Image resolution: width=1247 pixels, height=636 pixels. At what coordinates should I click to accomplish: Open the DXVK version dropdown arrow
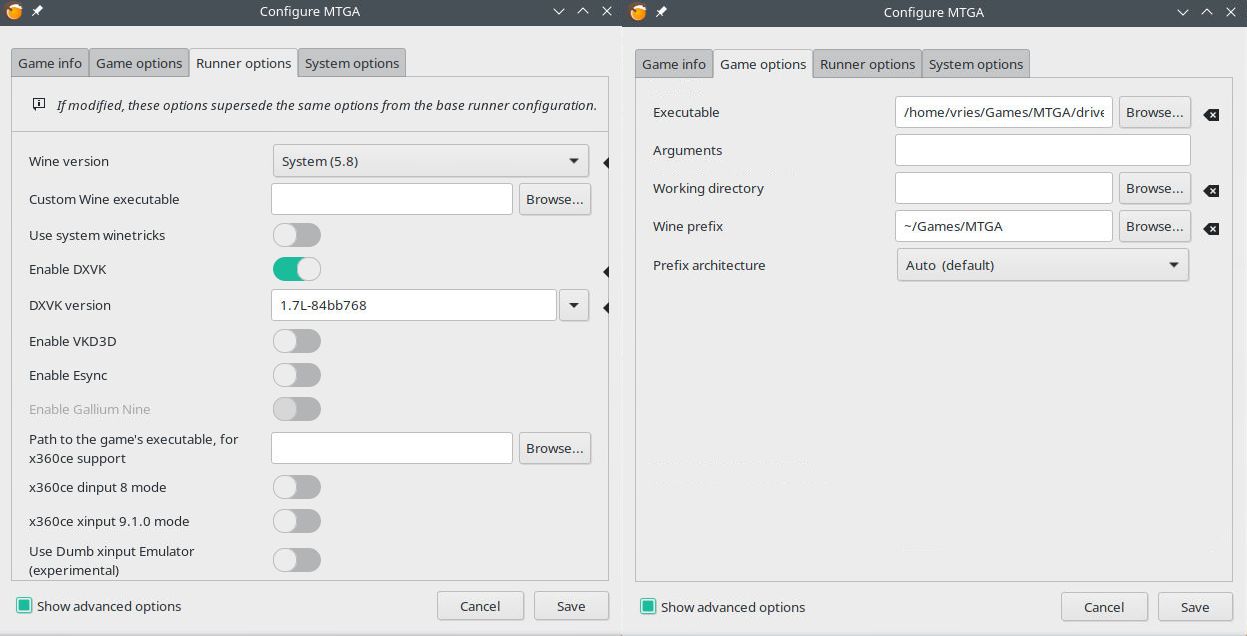point(574,305)
